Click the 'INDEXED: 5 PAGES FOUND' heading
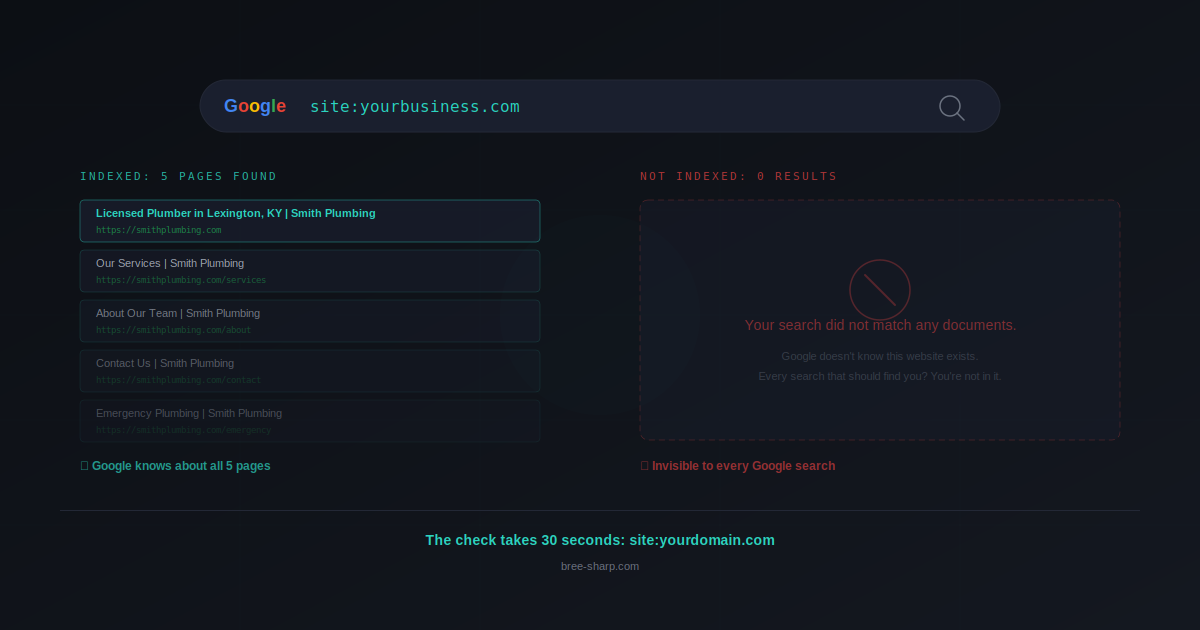The image size is (1200, 630). point(179,176)
